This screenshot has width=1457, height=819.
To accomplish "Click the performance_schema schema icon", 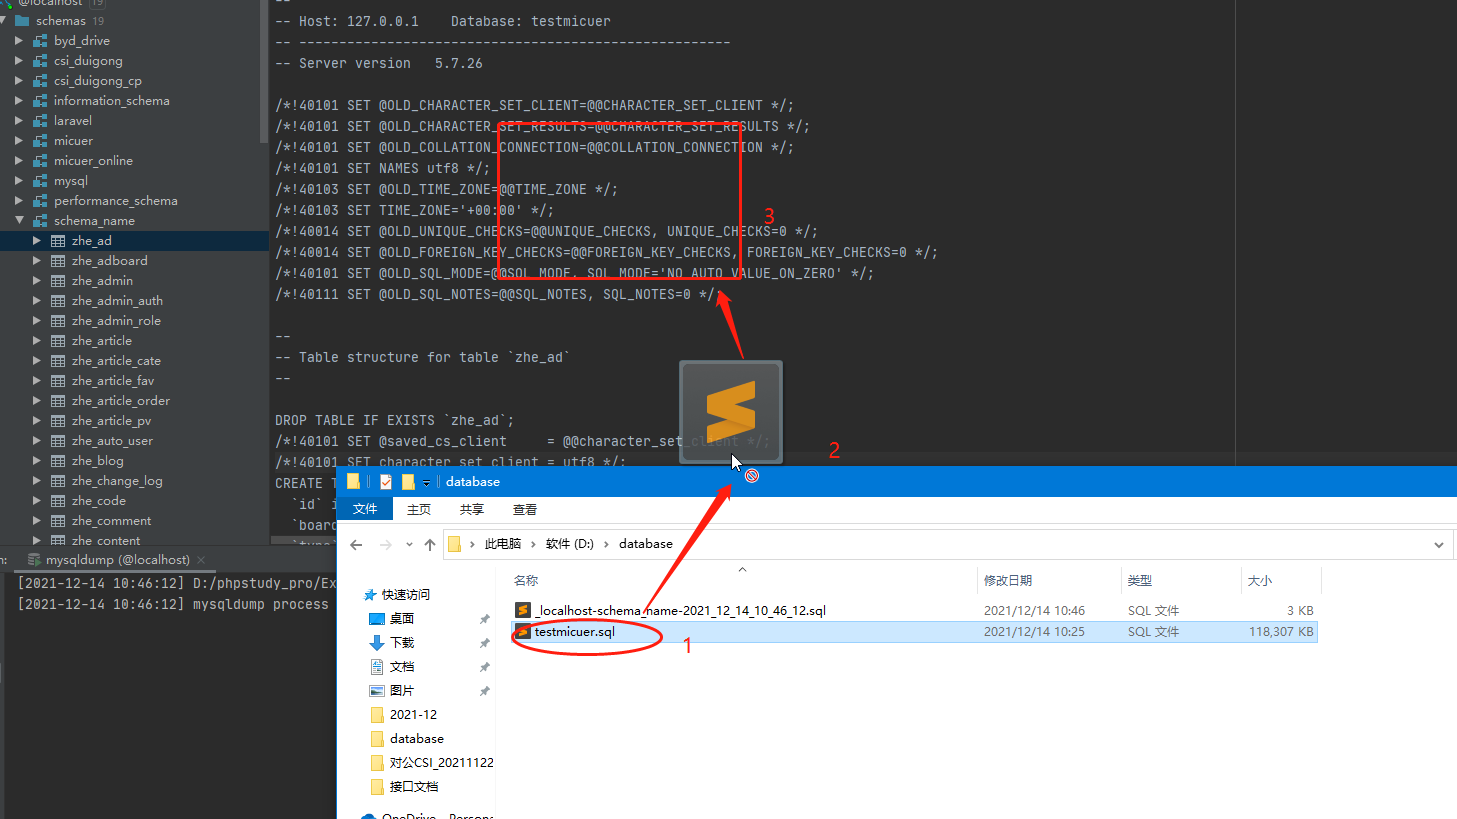I will click(x=40, y=201).
